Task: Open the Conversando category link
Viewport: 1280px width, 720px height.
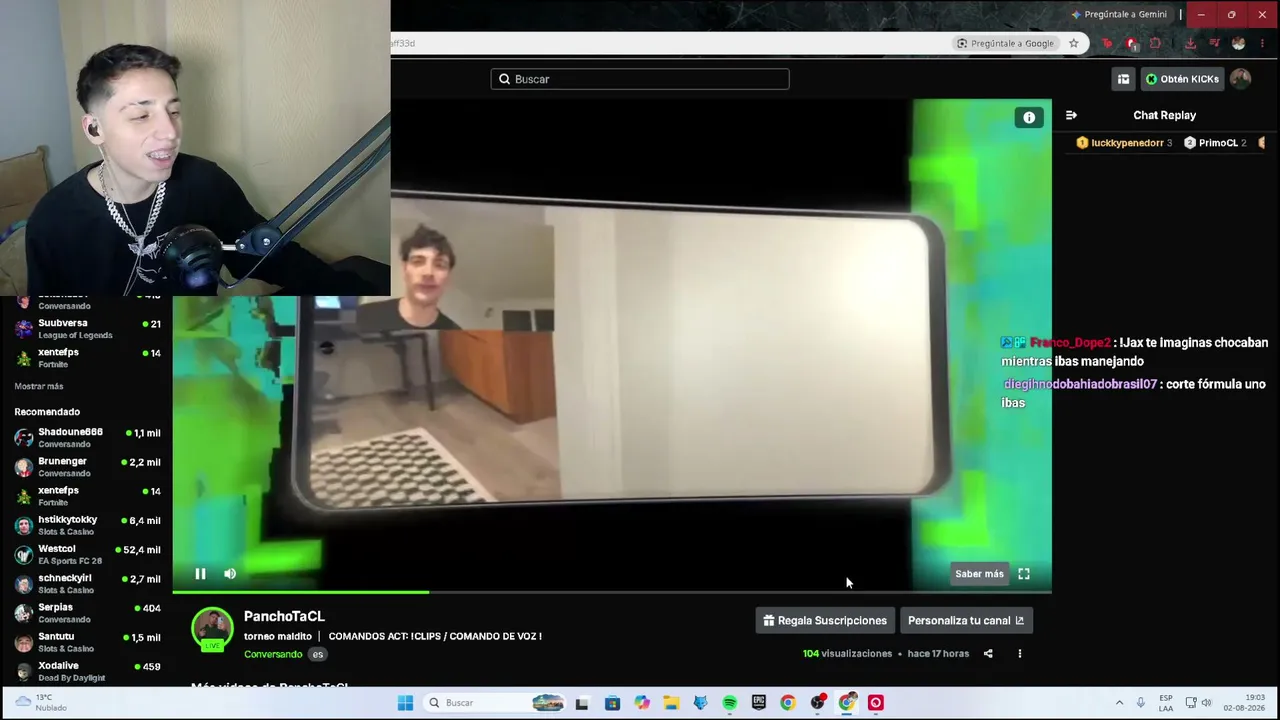Action: 273,654
